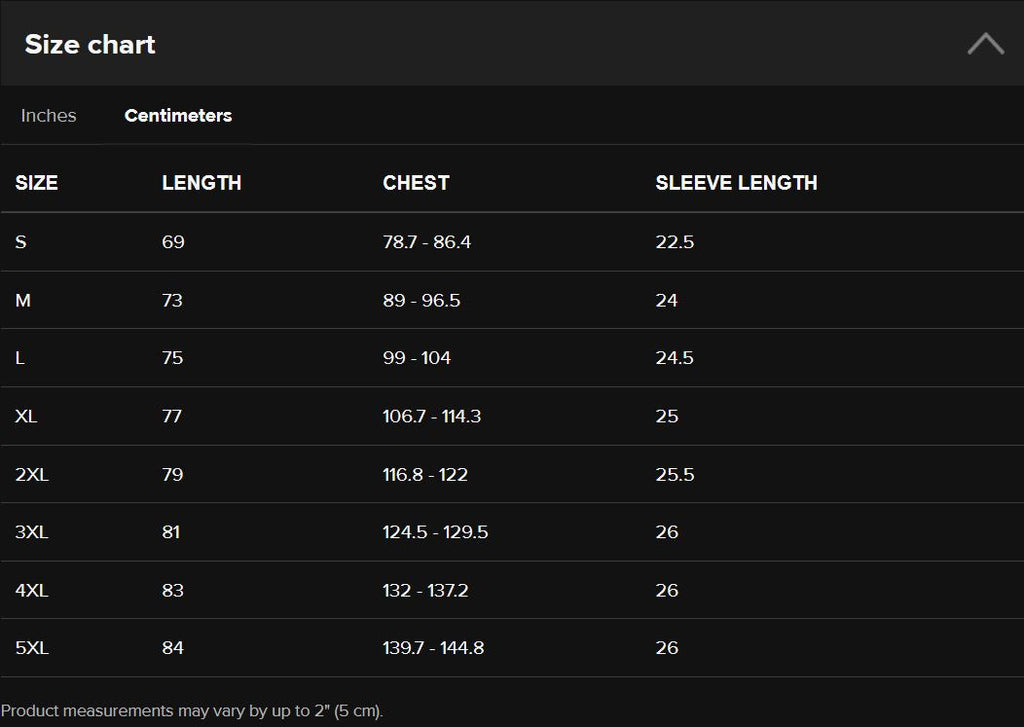1024x727 pixels.
Task: Click the SLEEVE LENGTH column header
Action: [x=736, y=183]
